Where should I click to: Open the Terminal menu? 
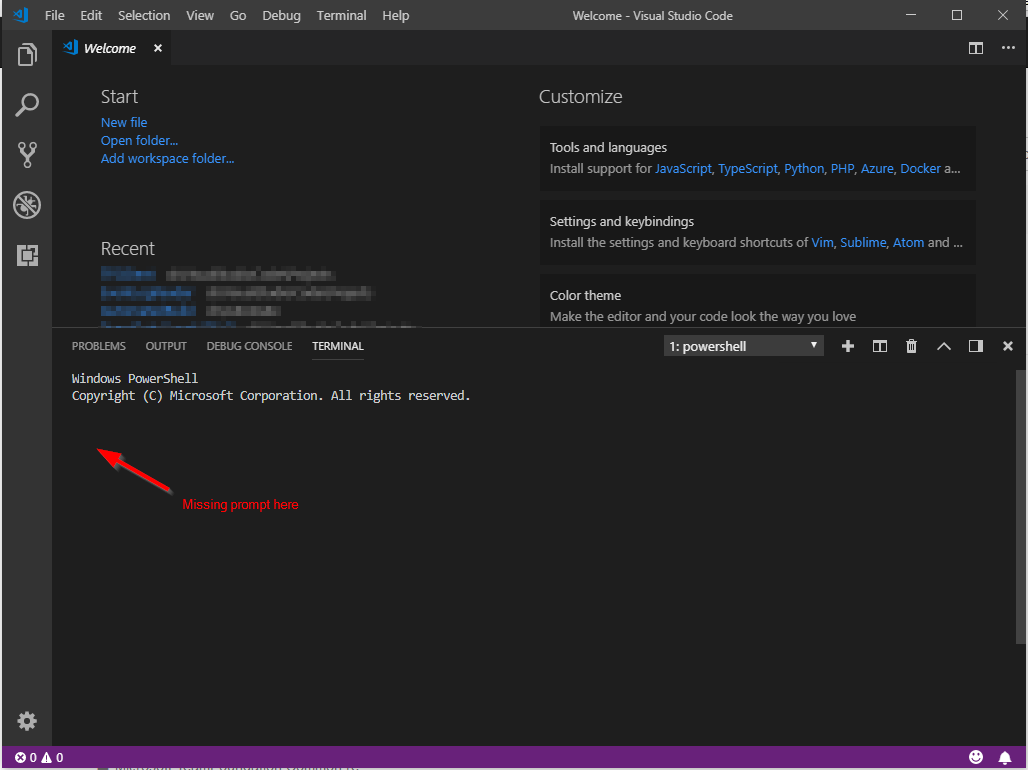(x=341, y=15)
